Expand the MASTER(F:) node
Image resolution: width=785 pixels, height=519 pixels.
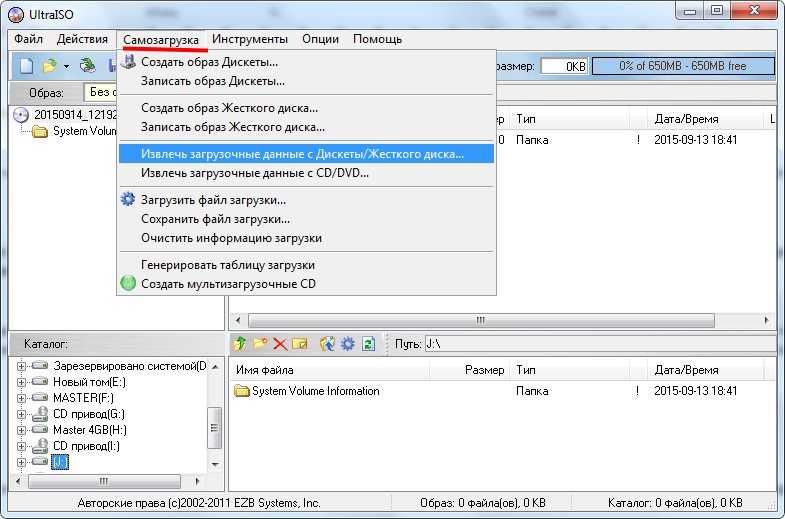tap(21, 398)
